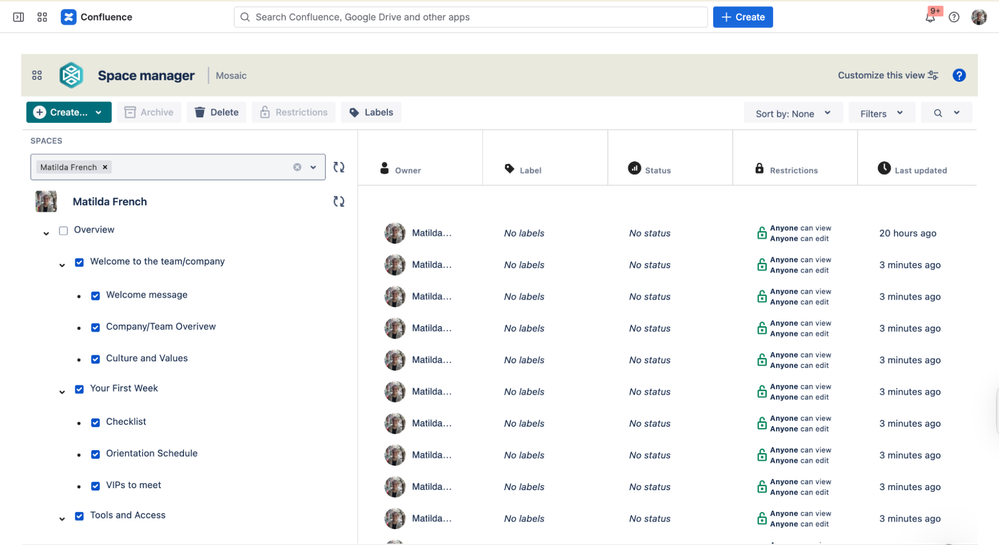Collapse the Your First Week node
The image size is (999, 545).
62,392
